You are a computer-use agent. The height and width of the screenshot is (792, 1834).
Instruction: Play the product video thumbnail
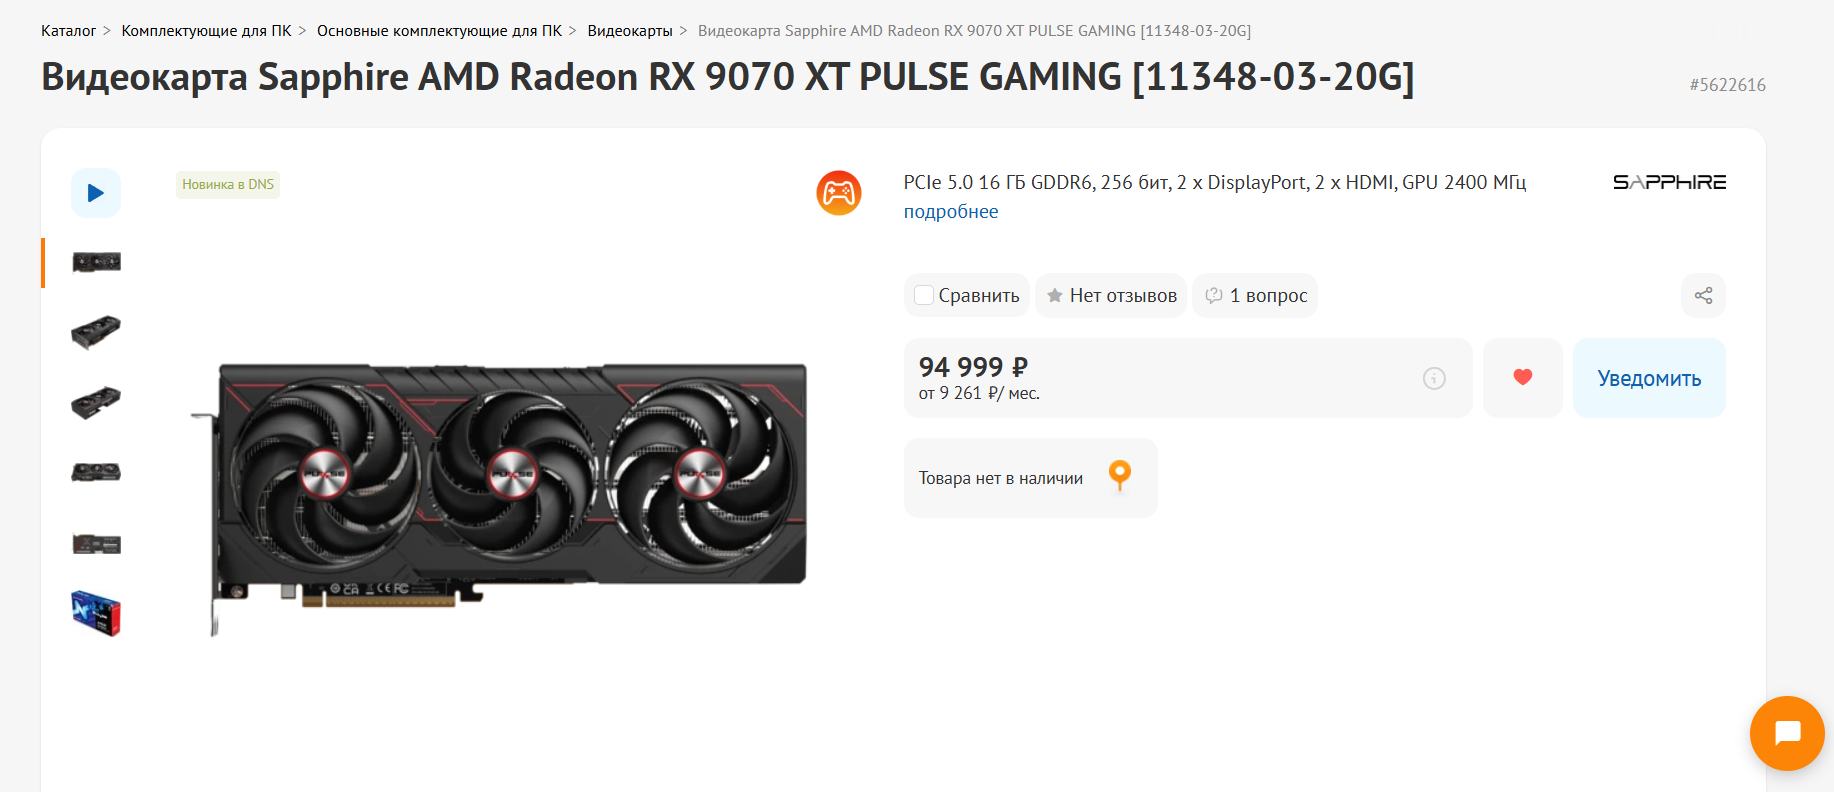[x=96, y=193]
